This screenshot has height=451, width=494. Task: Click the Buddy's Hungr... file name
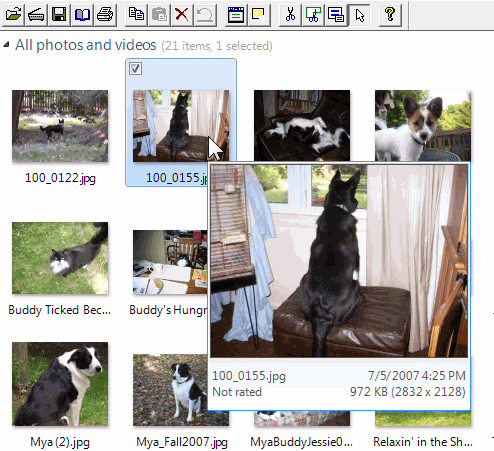pos(168,310)
